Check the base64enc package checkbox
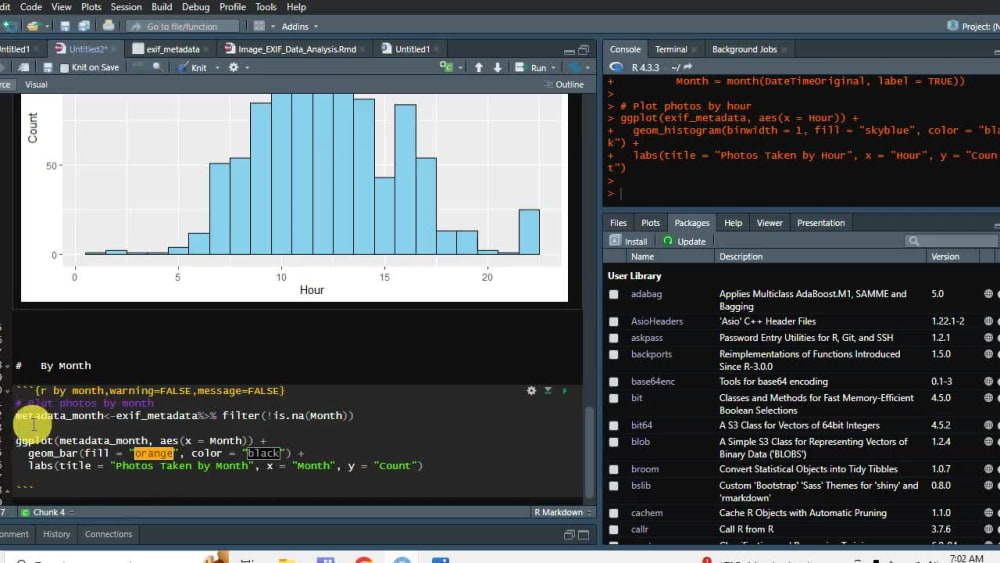Image resolution: width=1000 pixels, height=563 pixels. (x=614, y=382)
